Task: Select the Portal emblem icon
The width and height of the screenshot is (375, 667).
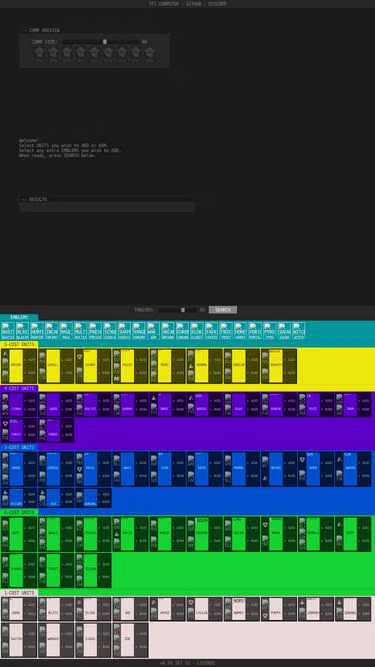Action: pyautogui.click(x=255, y=331)
